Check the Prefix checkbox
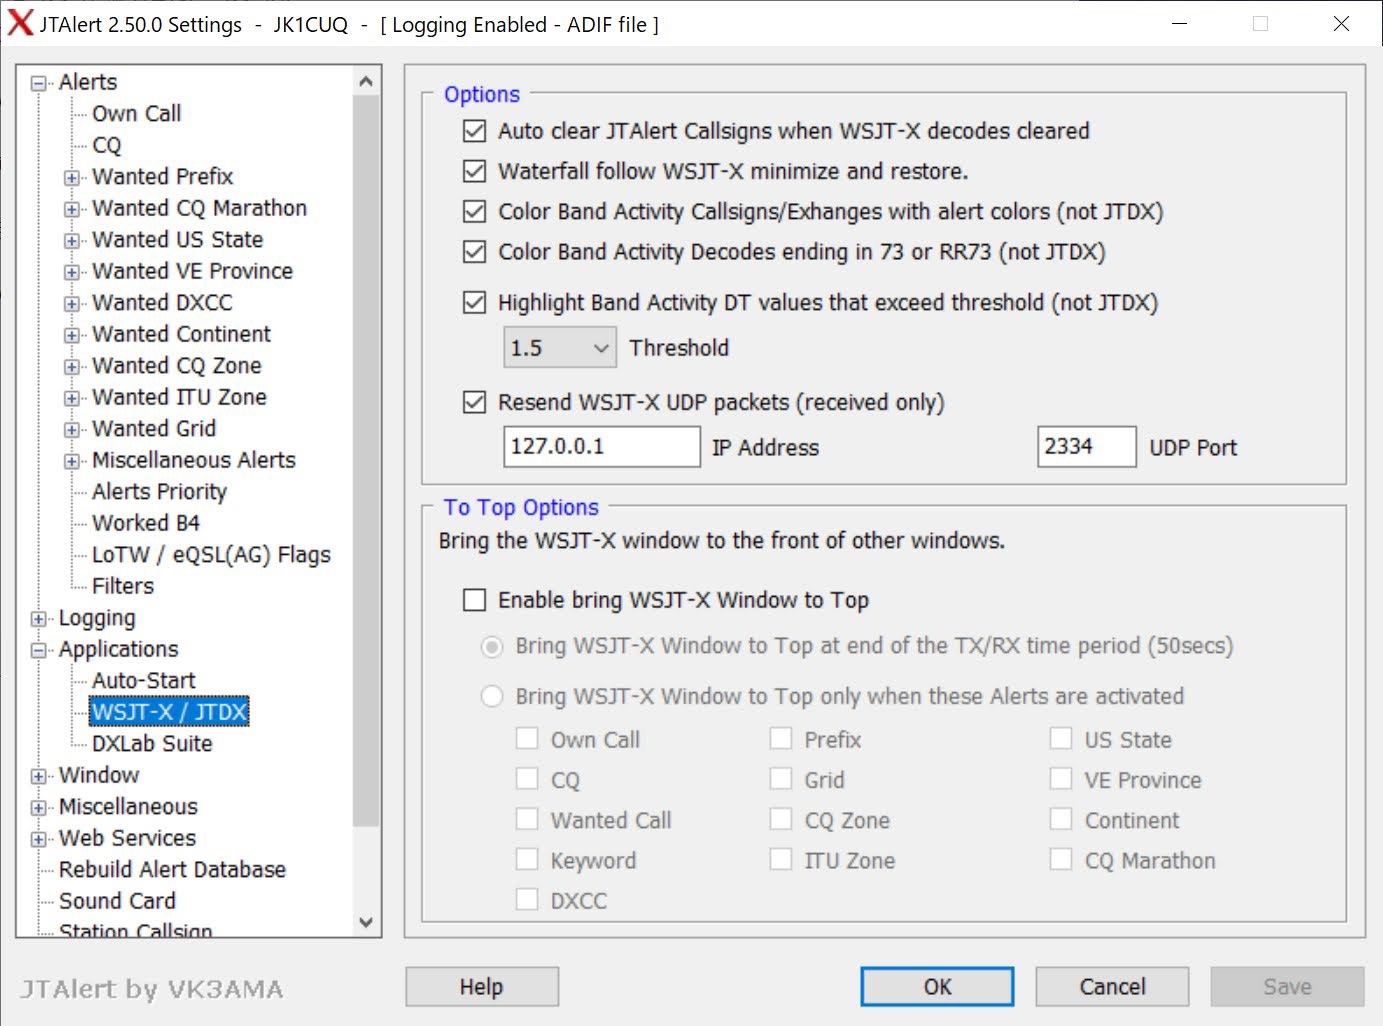 781,739
